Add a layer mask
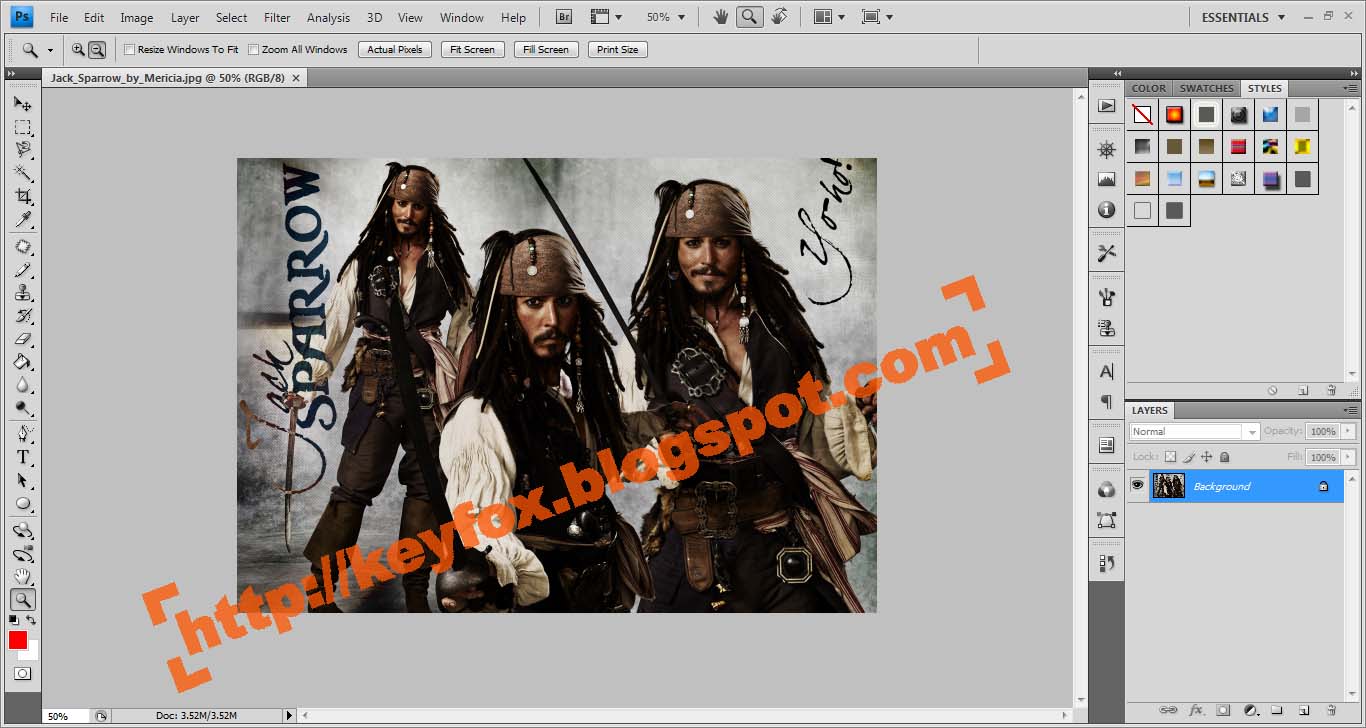Viewport: 1366px width, 728px height. 1222,710
